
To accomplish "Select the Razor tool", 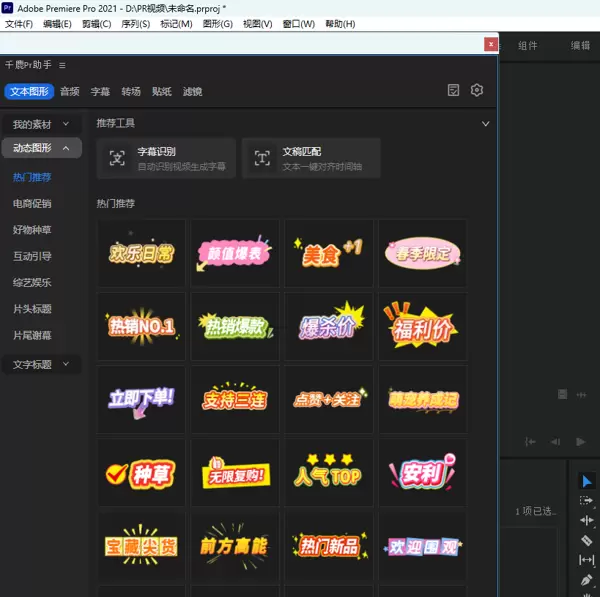I will coord(587,540).
